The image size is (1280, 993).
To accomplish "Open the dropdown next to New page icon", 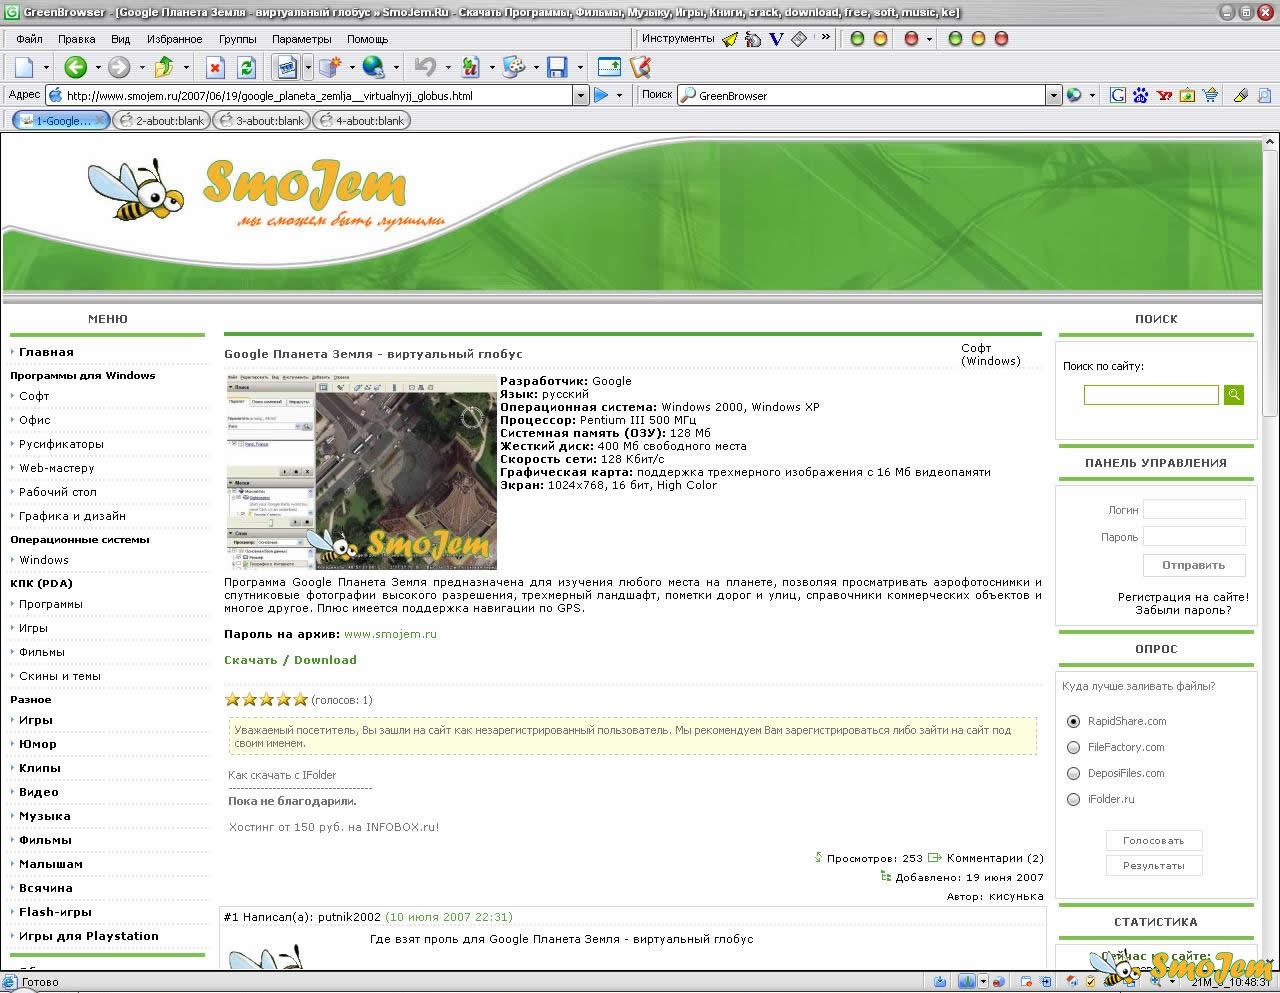I will coord(46,67).
